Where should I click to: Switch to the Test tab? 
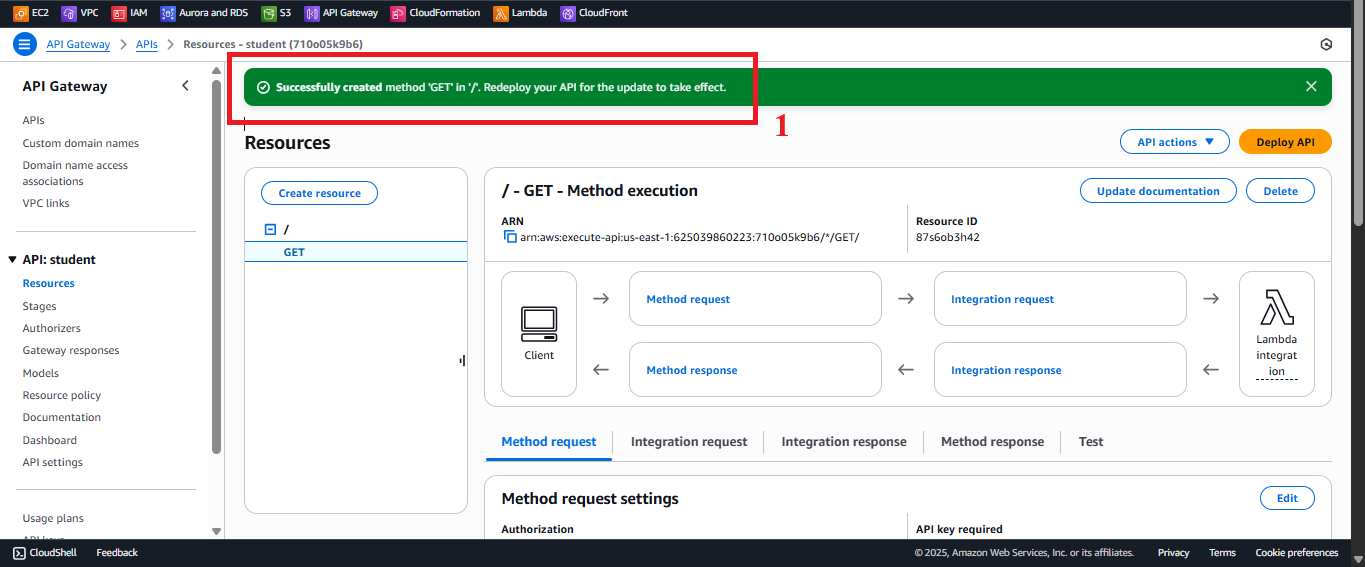[x=1091, y=441]
